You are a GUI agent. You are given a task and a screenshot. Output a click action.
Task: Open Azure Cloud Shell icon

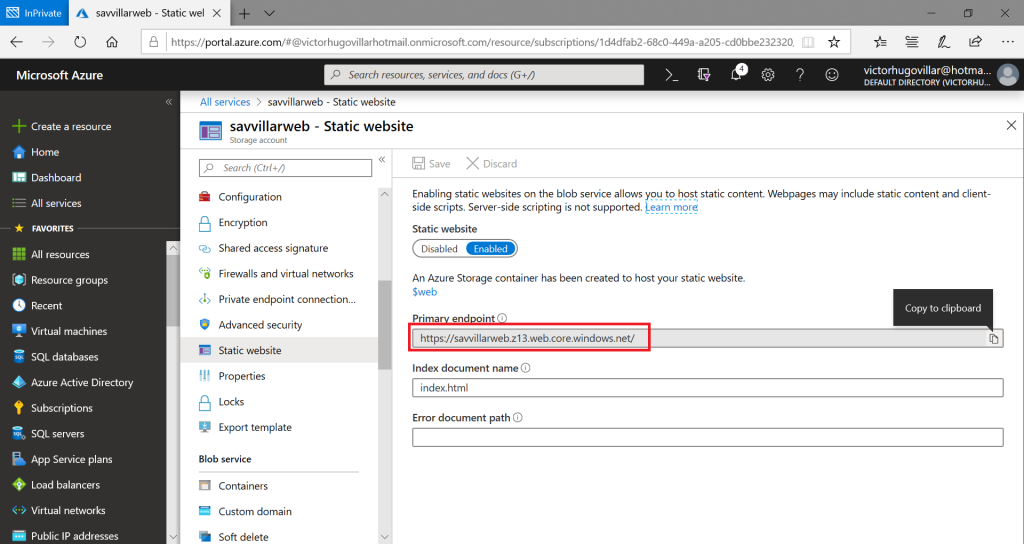pos(671,75)
